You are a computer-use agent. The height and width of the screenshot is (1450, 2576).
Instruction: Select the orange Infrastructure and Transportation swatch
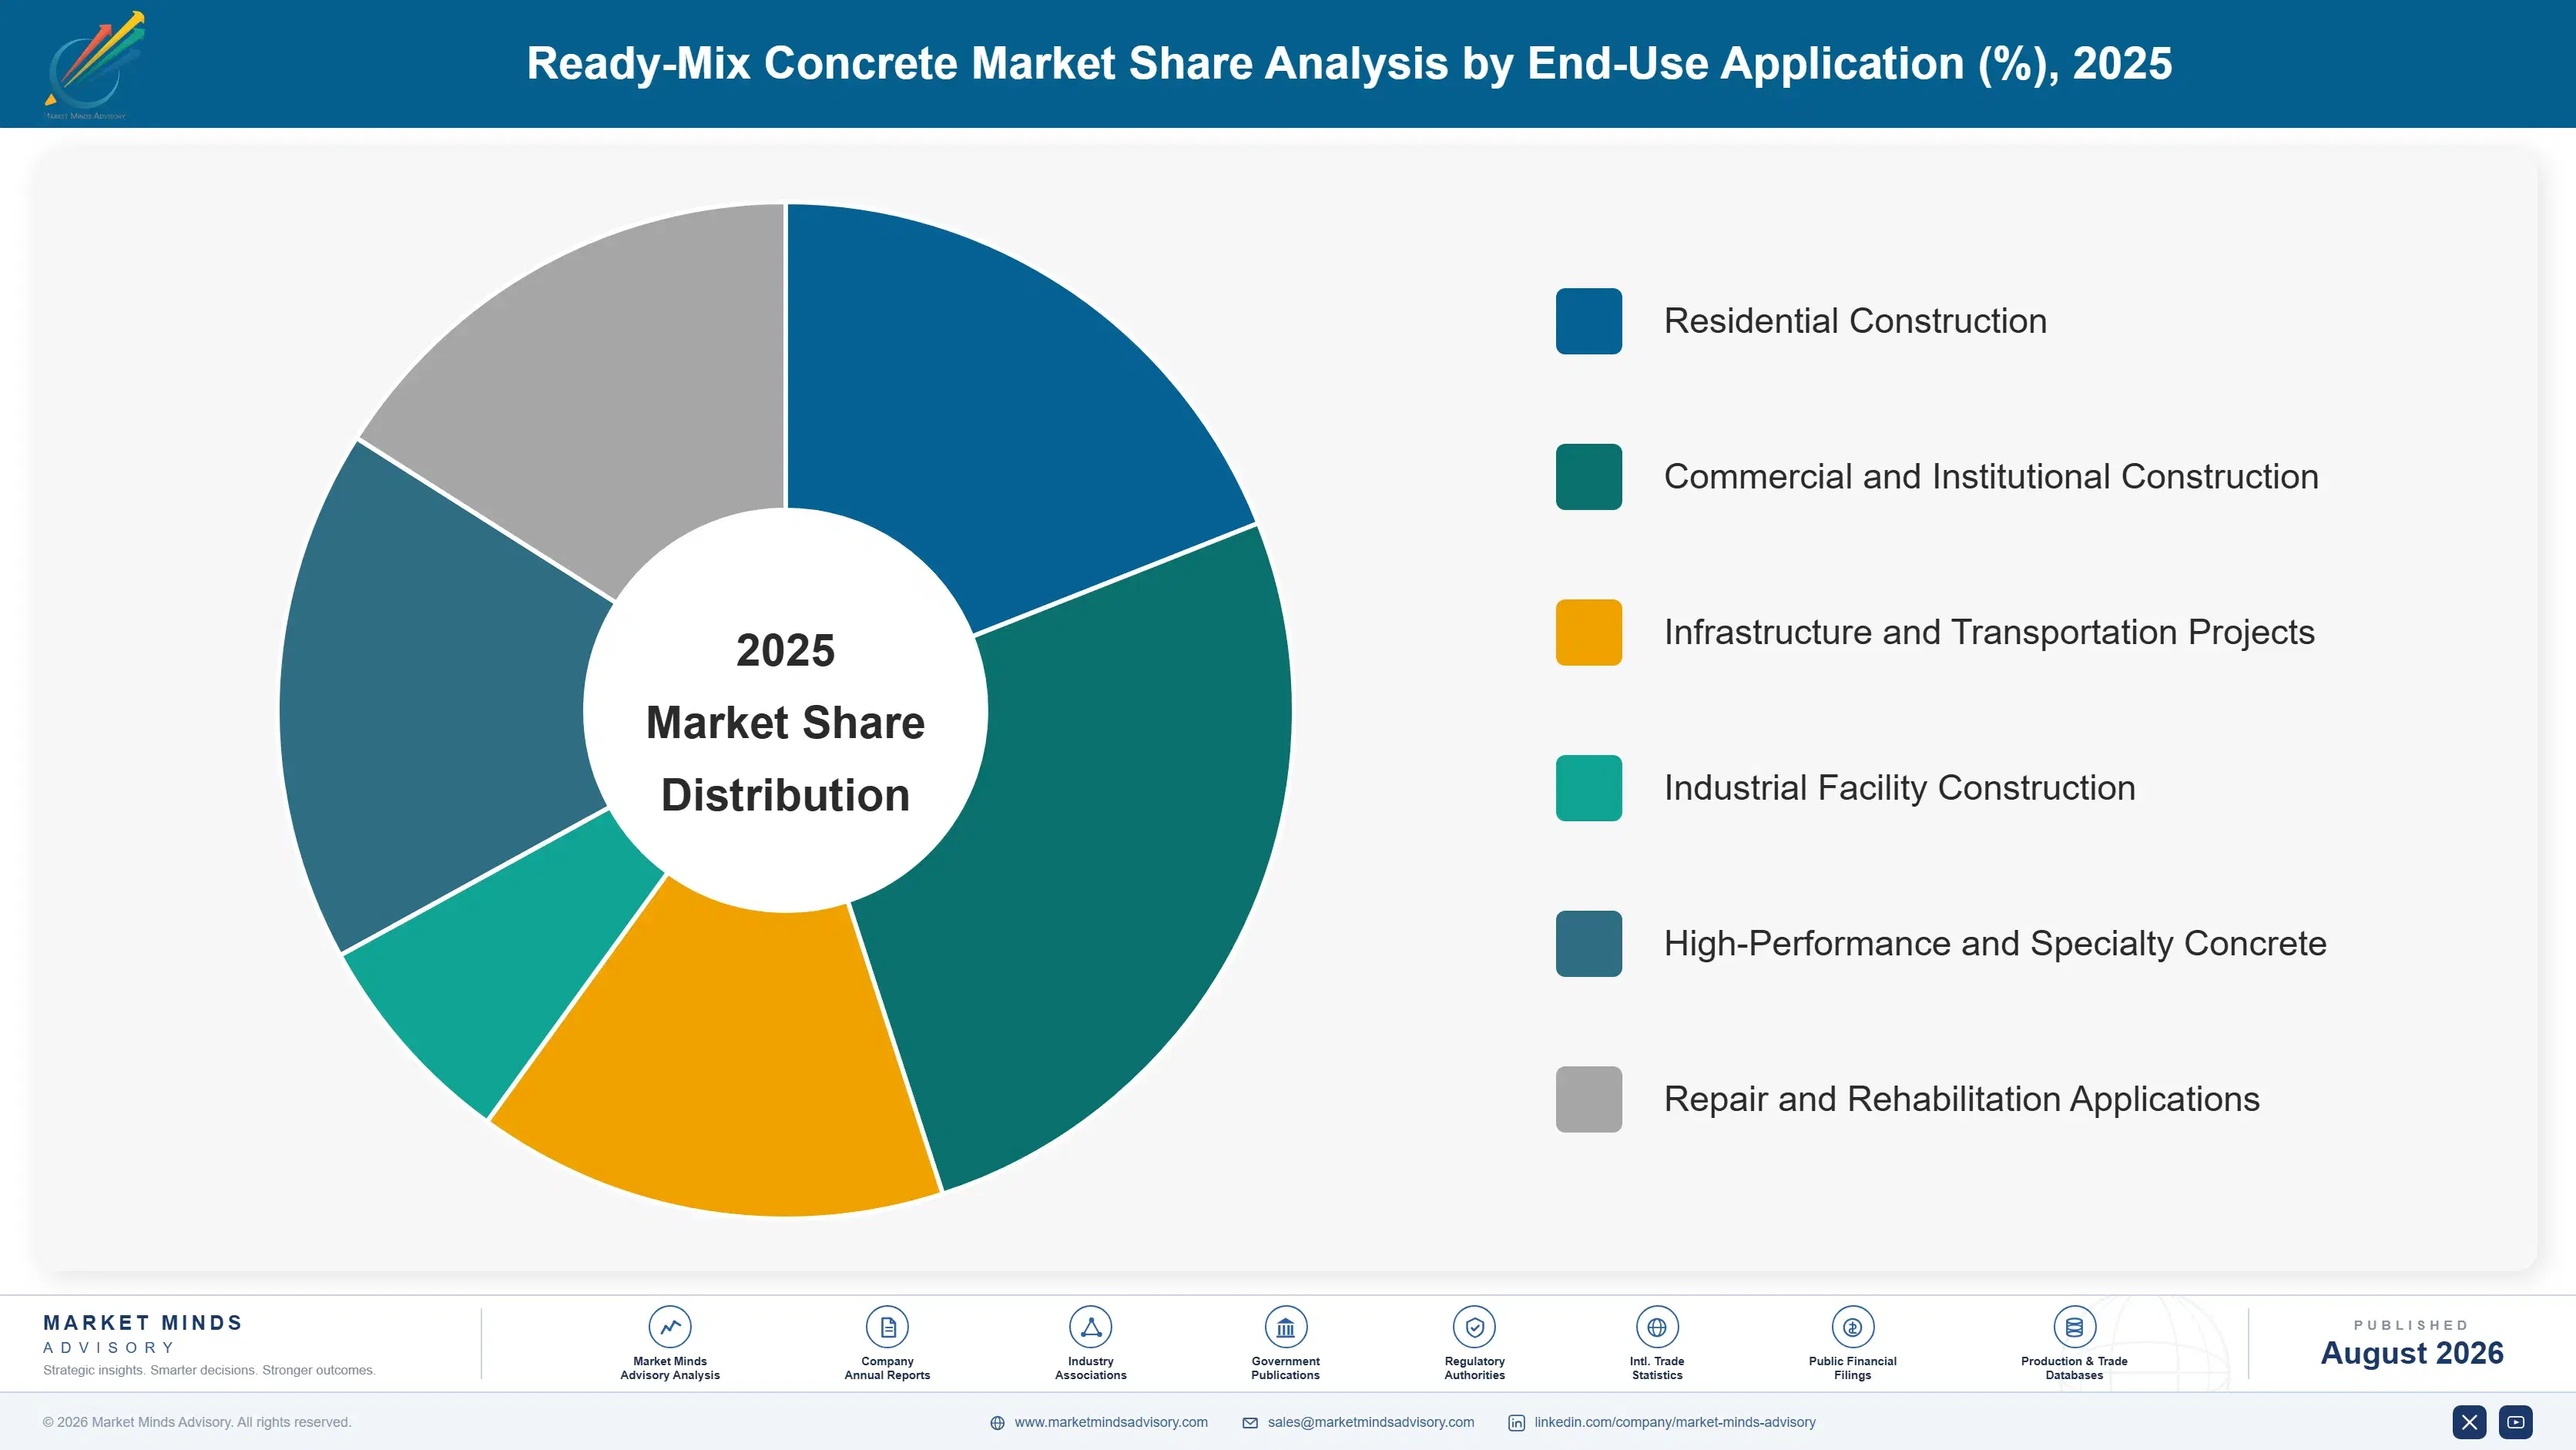pyautogui.click(x=1588, y=632)
